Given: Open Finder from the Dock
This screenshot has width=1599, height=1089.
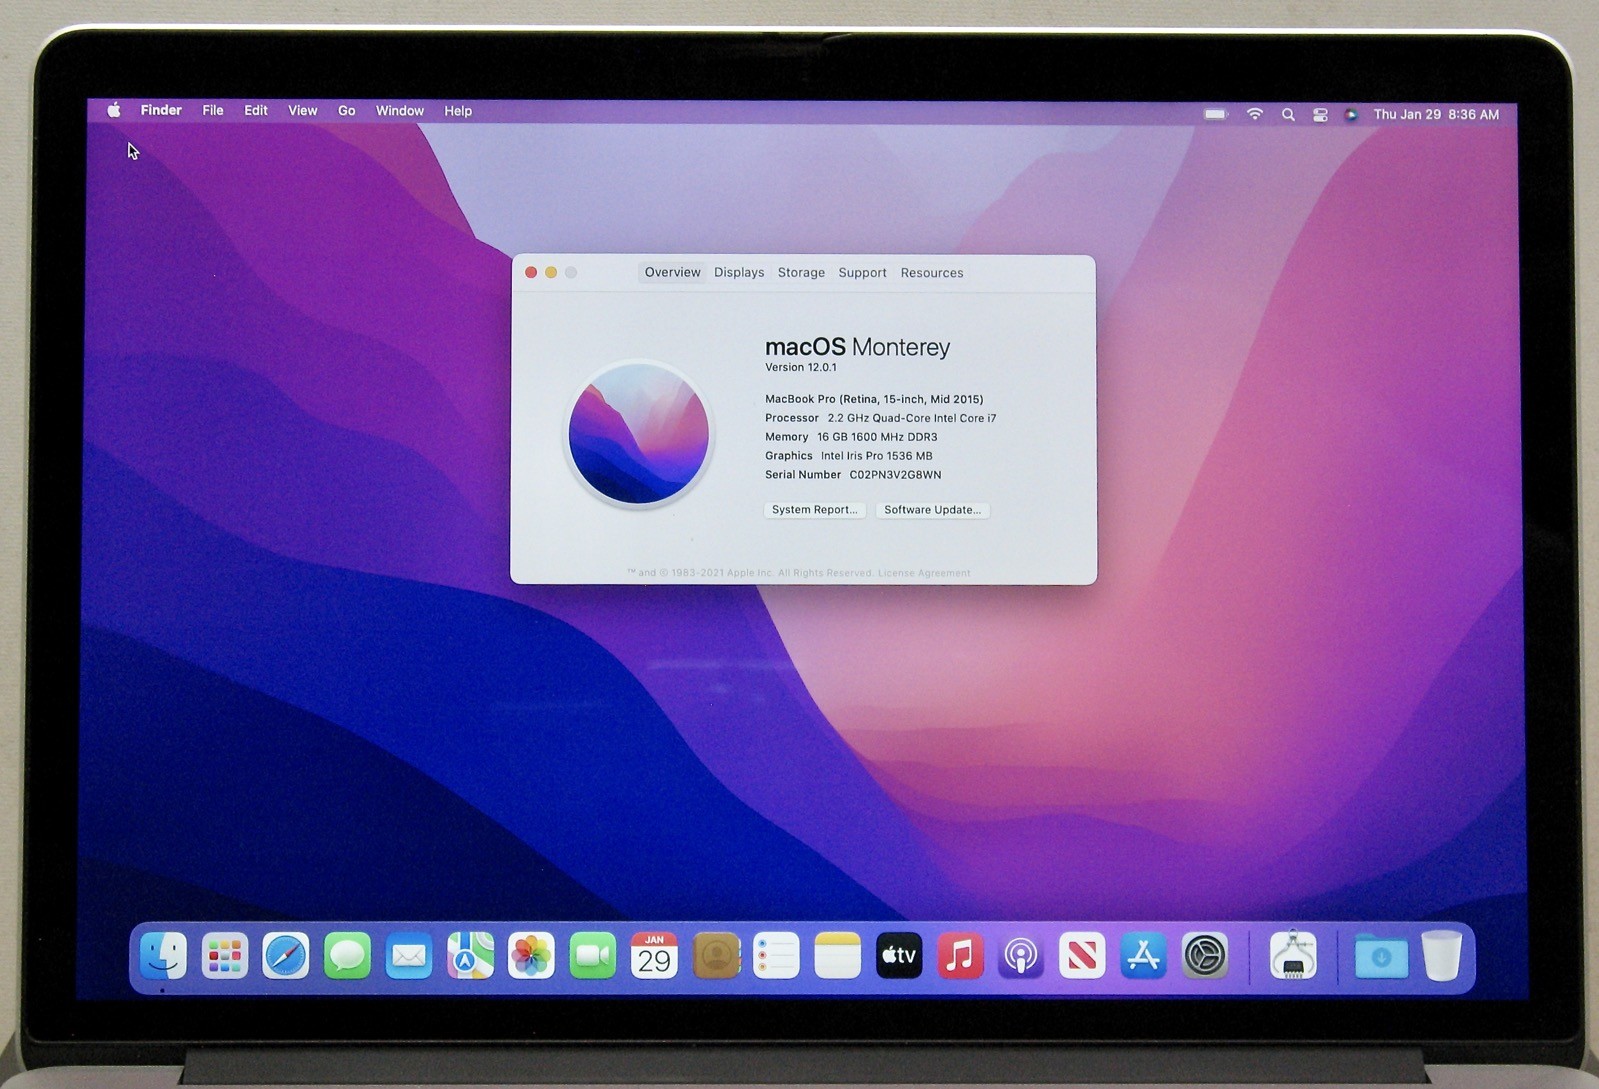Looking at the screenshot, I should (x=163, y=956).
